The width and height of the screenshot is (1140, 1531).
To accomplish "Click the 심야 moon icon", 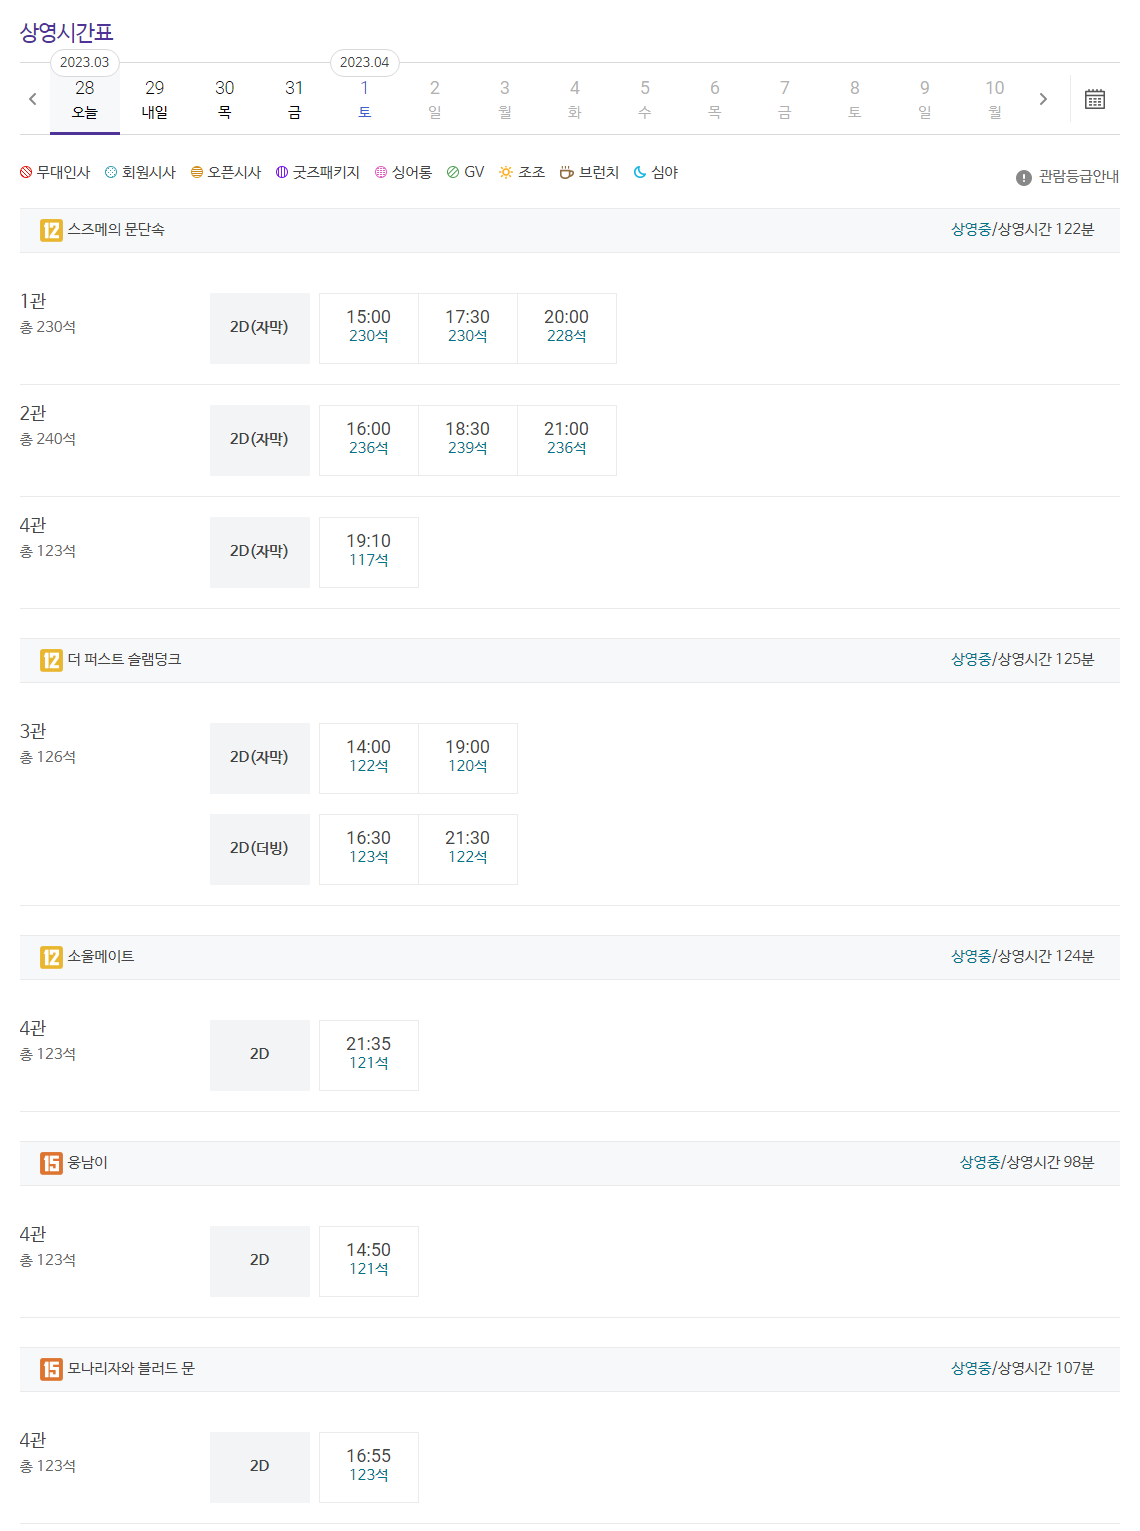I will (x=640, y=172).
